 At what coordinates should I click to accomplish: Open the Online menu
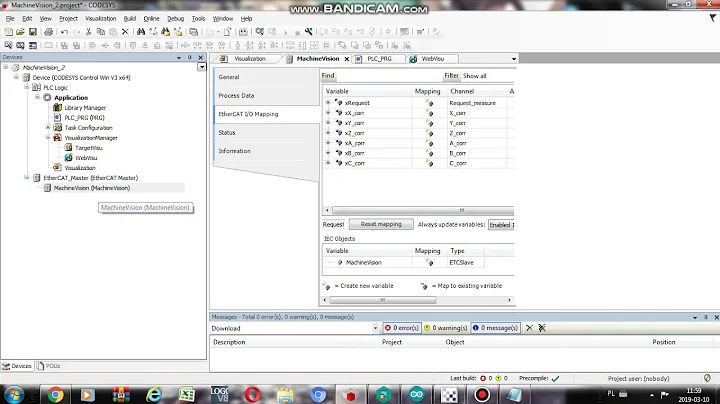tap(152, 18)
